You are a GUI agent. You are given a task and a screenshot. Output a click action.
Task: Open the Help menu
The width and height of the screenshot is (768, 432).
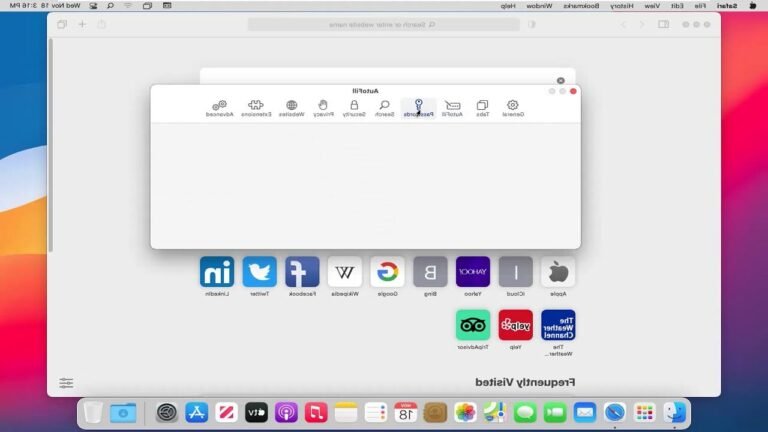[508, 6]
